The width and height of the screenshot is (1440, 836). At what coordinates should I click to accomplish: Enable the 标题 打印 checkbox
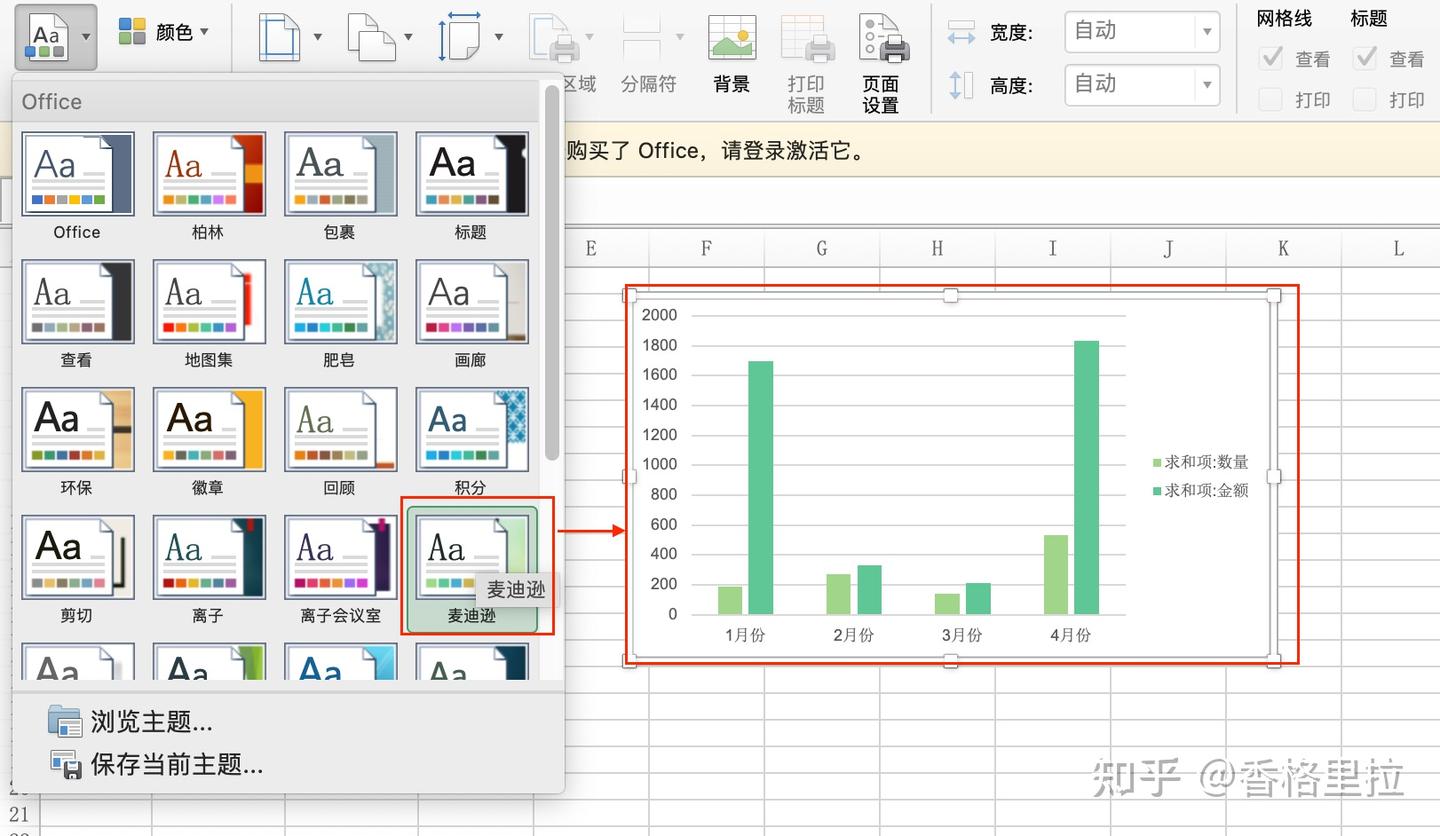pos(1365,99)
